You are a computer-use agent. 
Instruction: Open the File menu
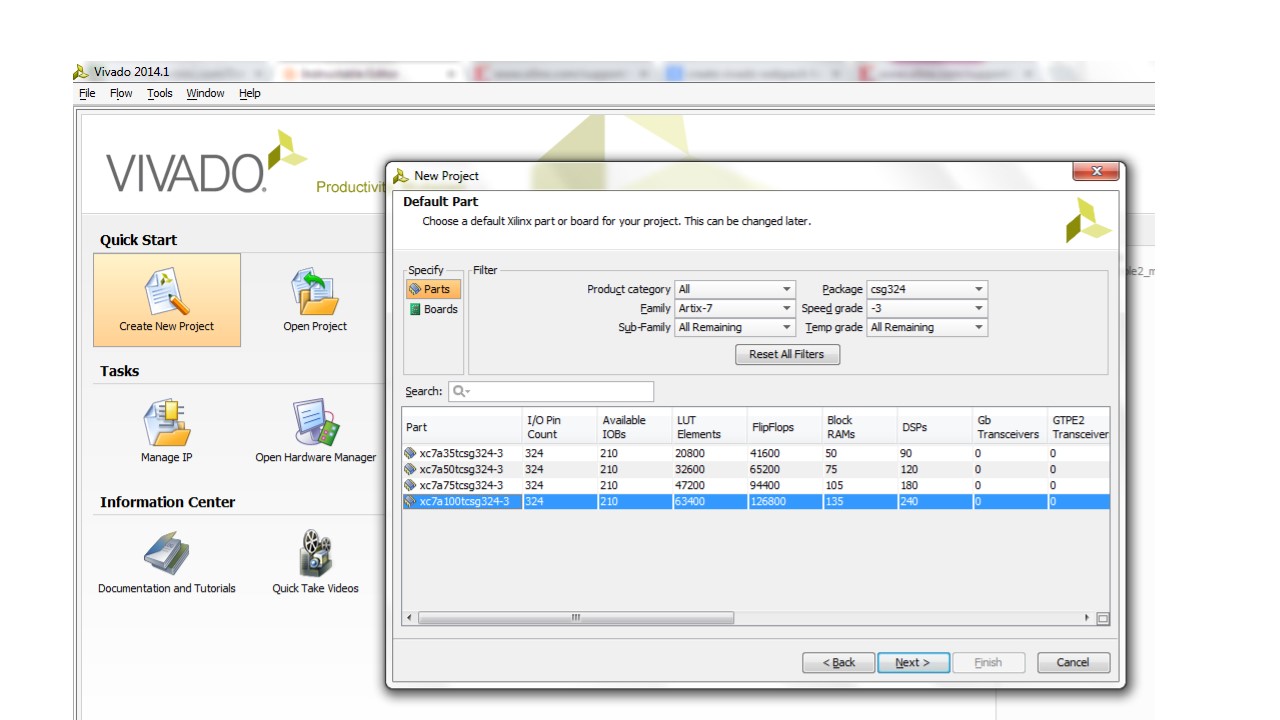point(87,93)
